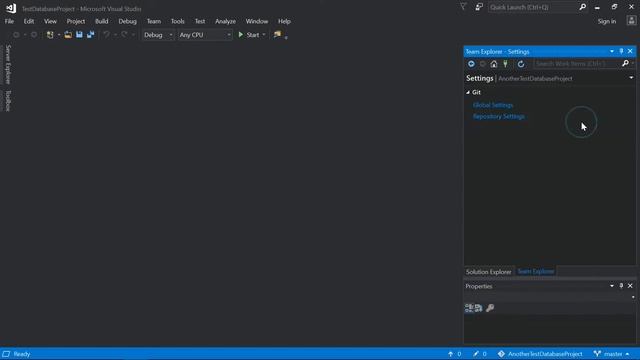The height and width of the screenshot is (360, 640).
Task: Click the Search Work Items magnifier icon
Action: coord(625,64)
